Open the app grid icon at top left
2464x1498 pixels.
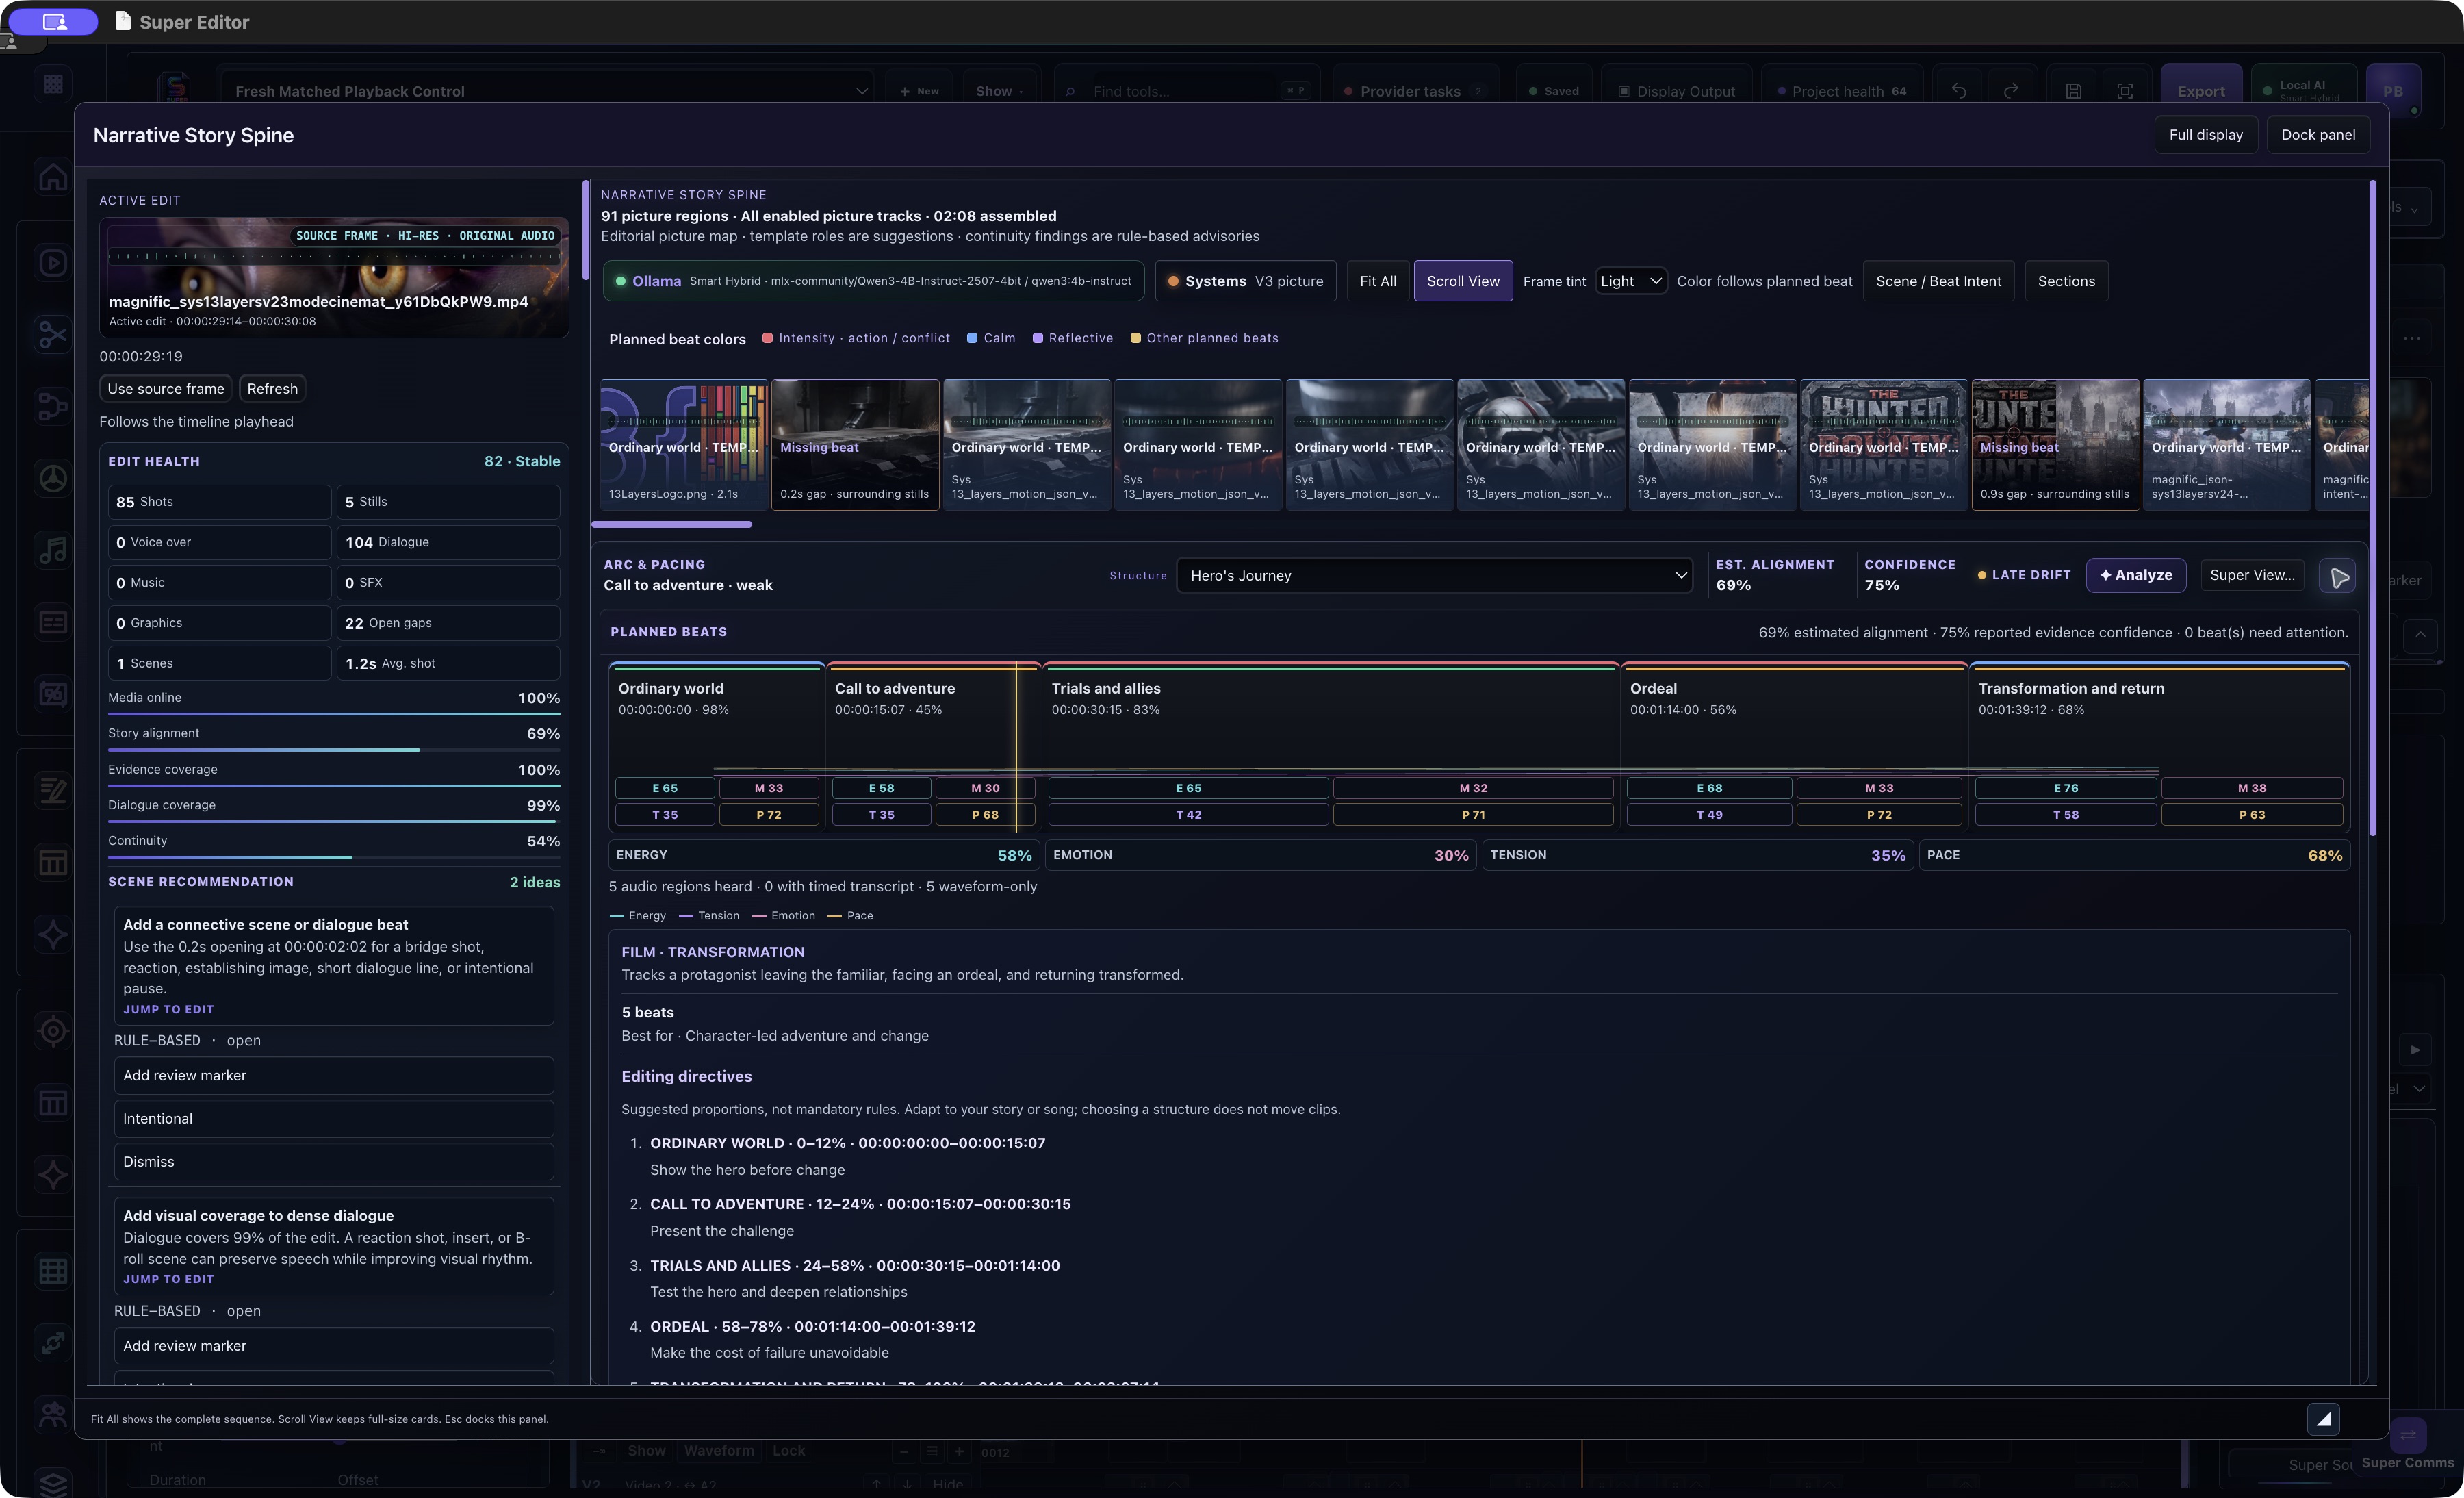[x=53, y=85]
